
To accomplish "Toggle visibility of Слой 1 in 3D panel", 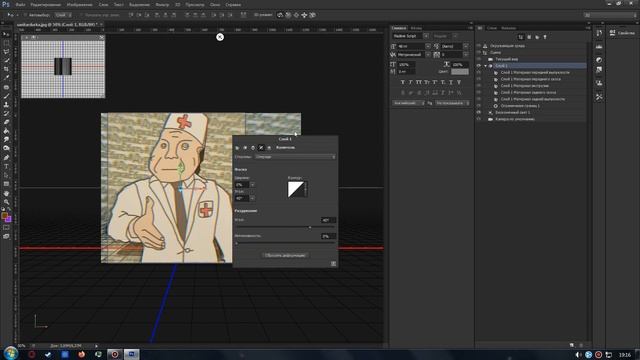I will click(479, 66).
